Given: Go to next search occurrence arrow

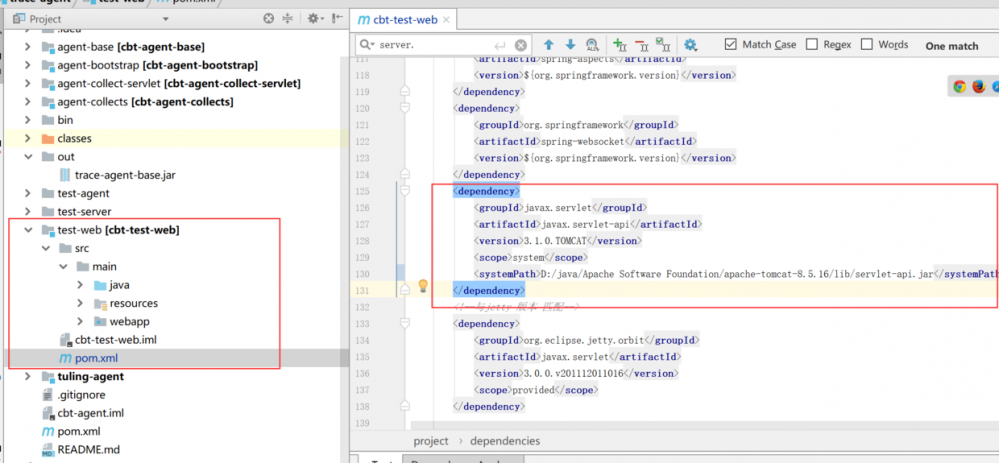Looking at the screenshot, I should [x=570, y=45].
